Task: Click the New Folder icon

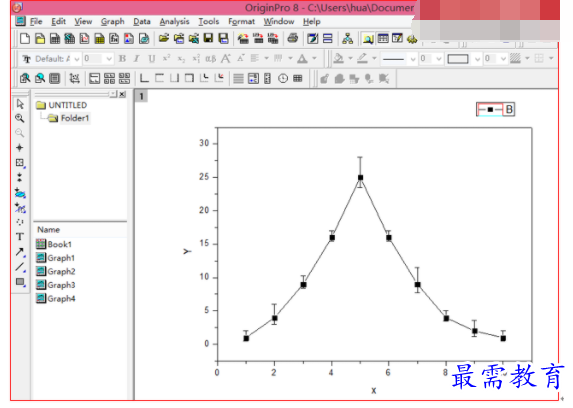Action: click(x=40, y=38)
